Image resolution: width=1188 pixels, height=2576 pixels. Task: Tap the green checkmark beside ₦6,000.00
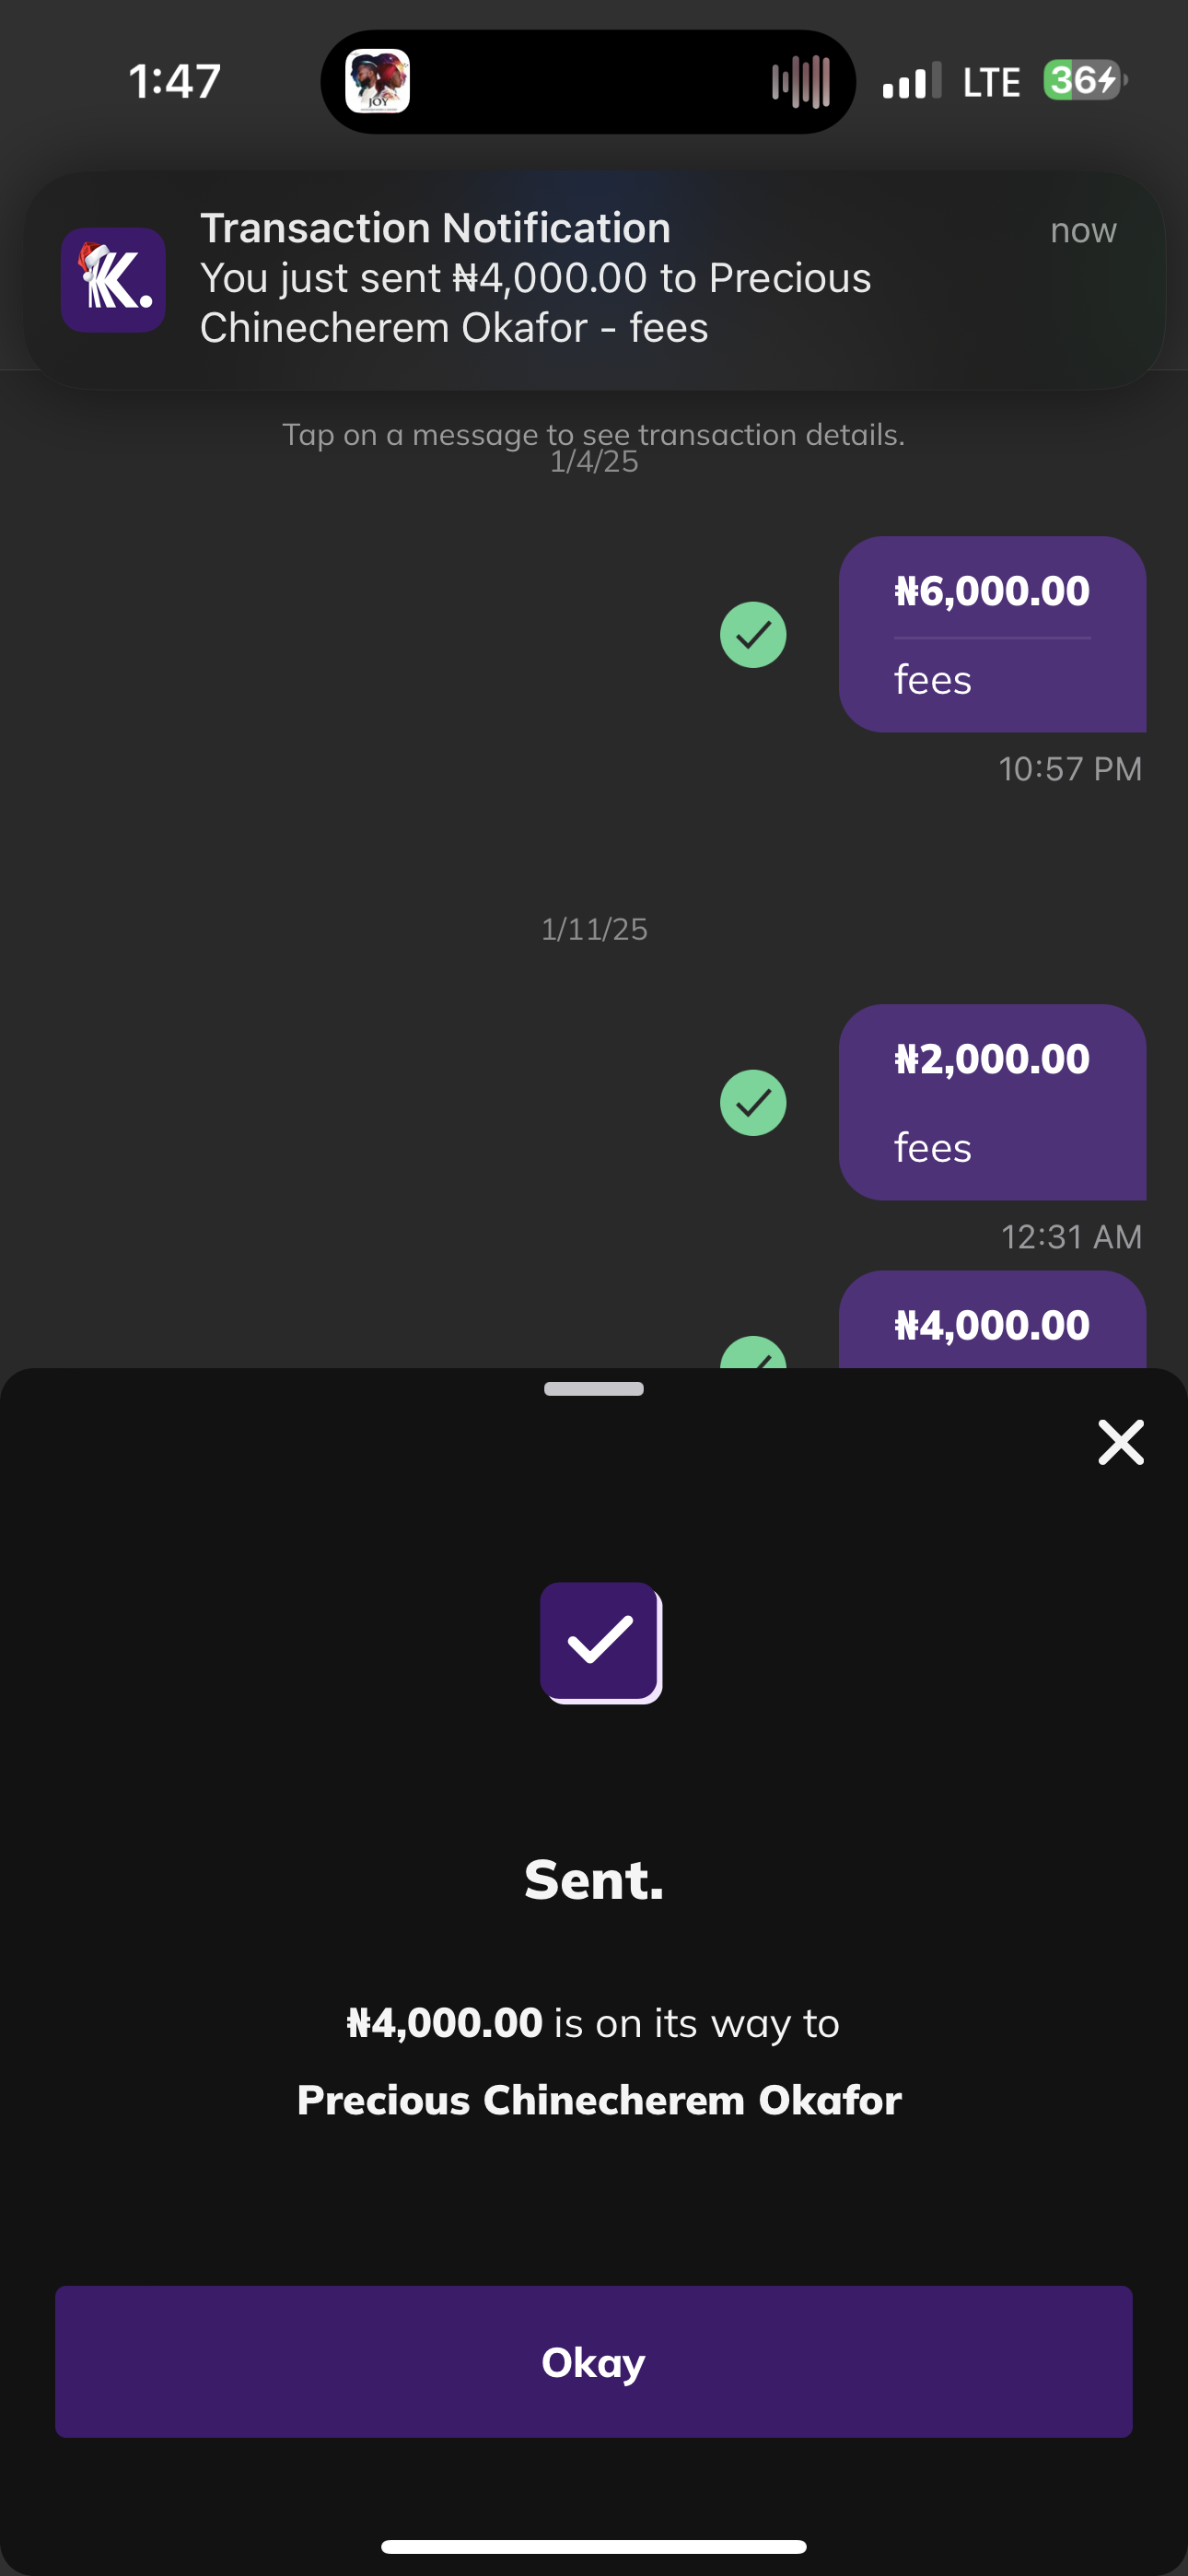click(x=753, y=634)
